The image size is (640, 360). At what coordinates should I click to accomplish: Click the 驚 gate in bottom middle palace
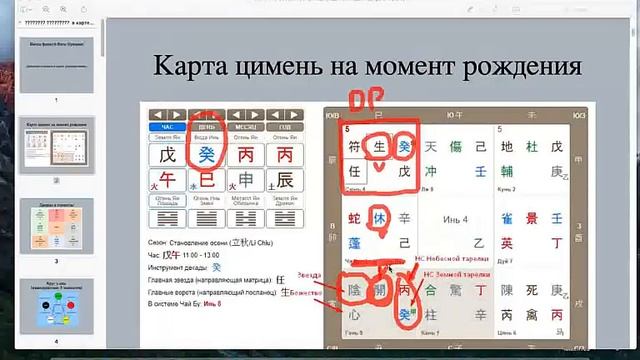pos(456,290)
